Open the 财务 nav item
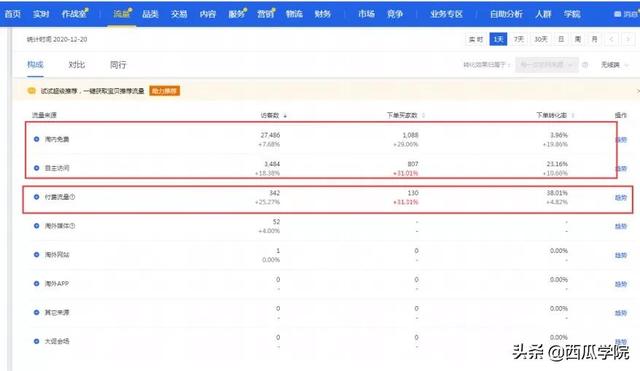Screen dimensions: 640x371 [322, 14]
